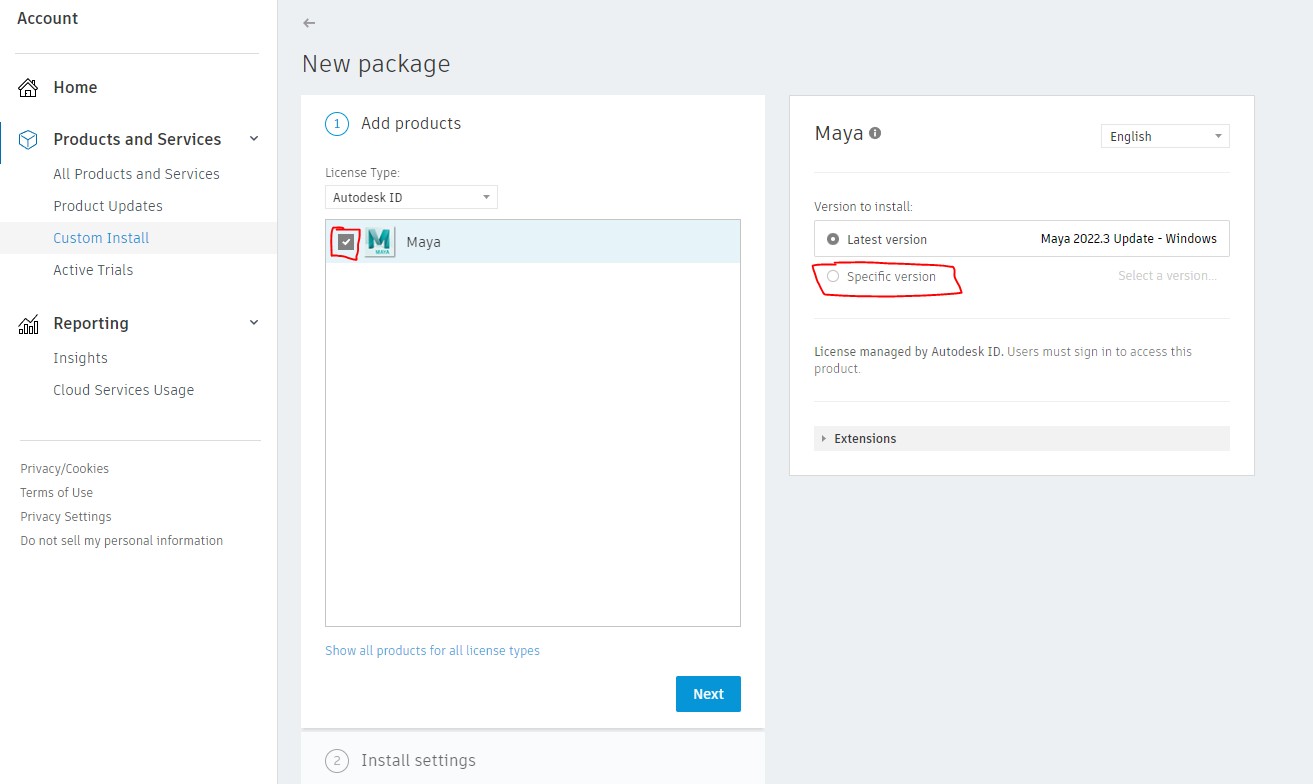Expand the Extensions section
Screen dimensions: 1313x784
(1021, 439)
